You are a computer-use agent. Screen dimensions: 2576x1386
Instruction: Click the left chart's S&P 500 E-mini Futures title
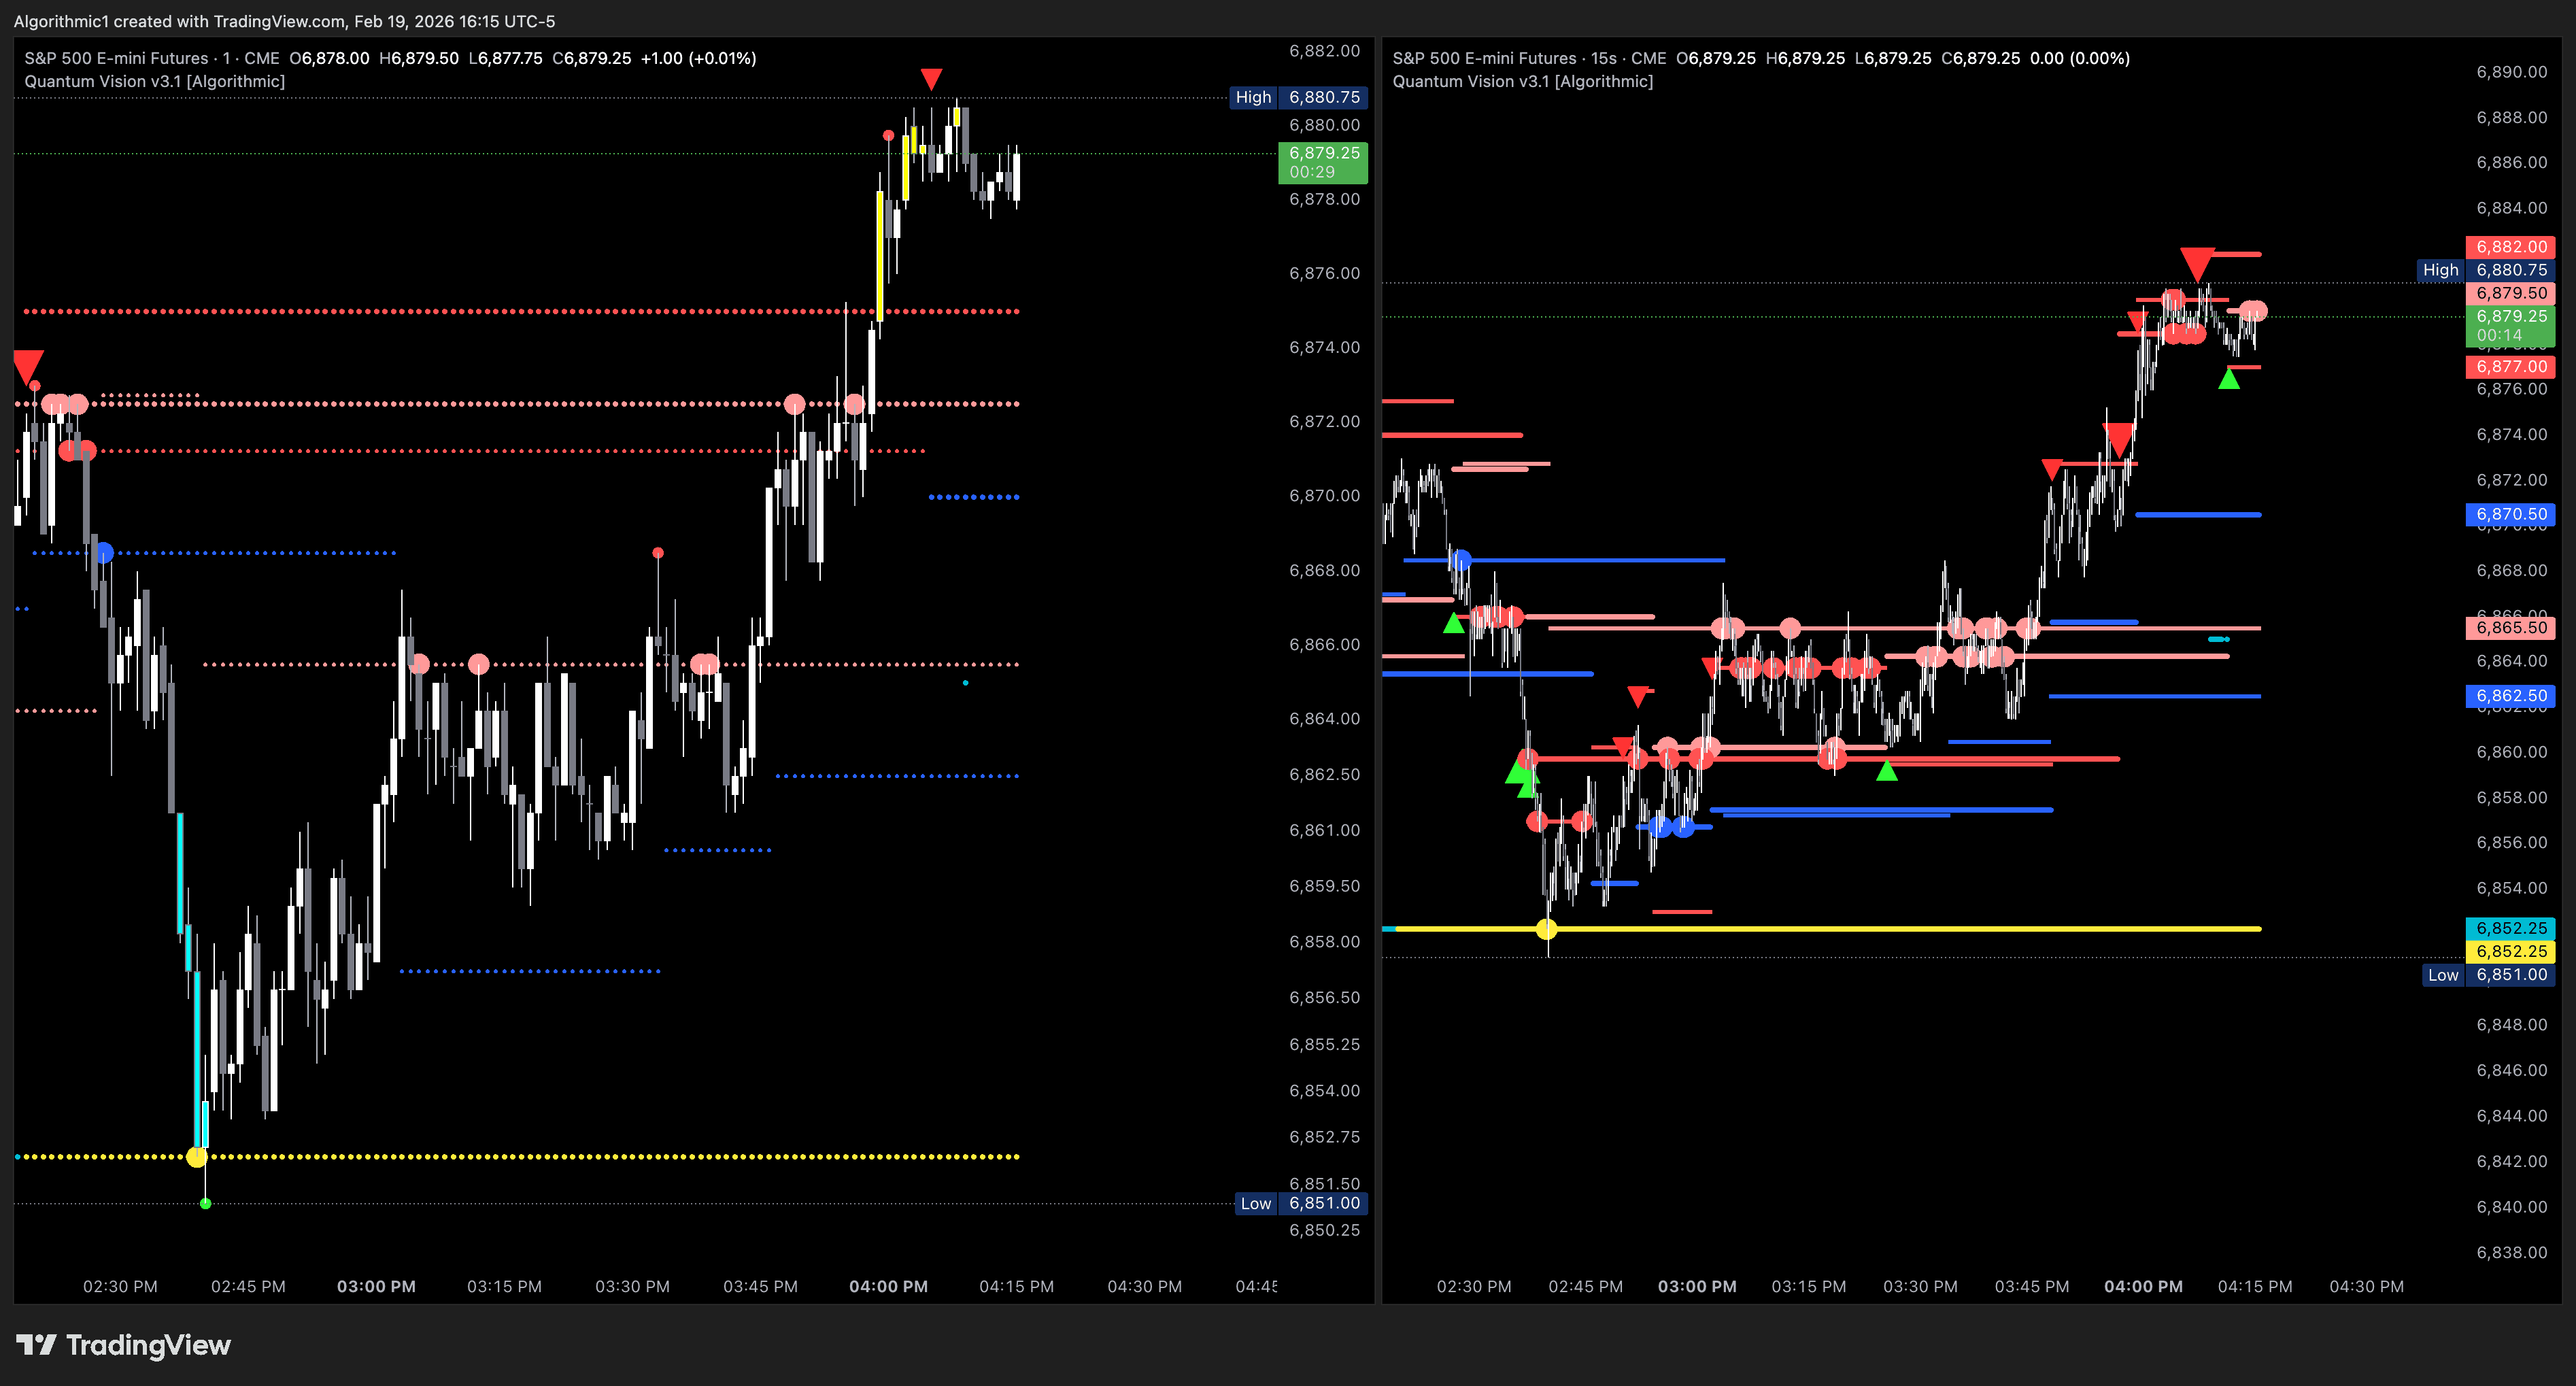coord(116,58)
